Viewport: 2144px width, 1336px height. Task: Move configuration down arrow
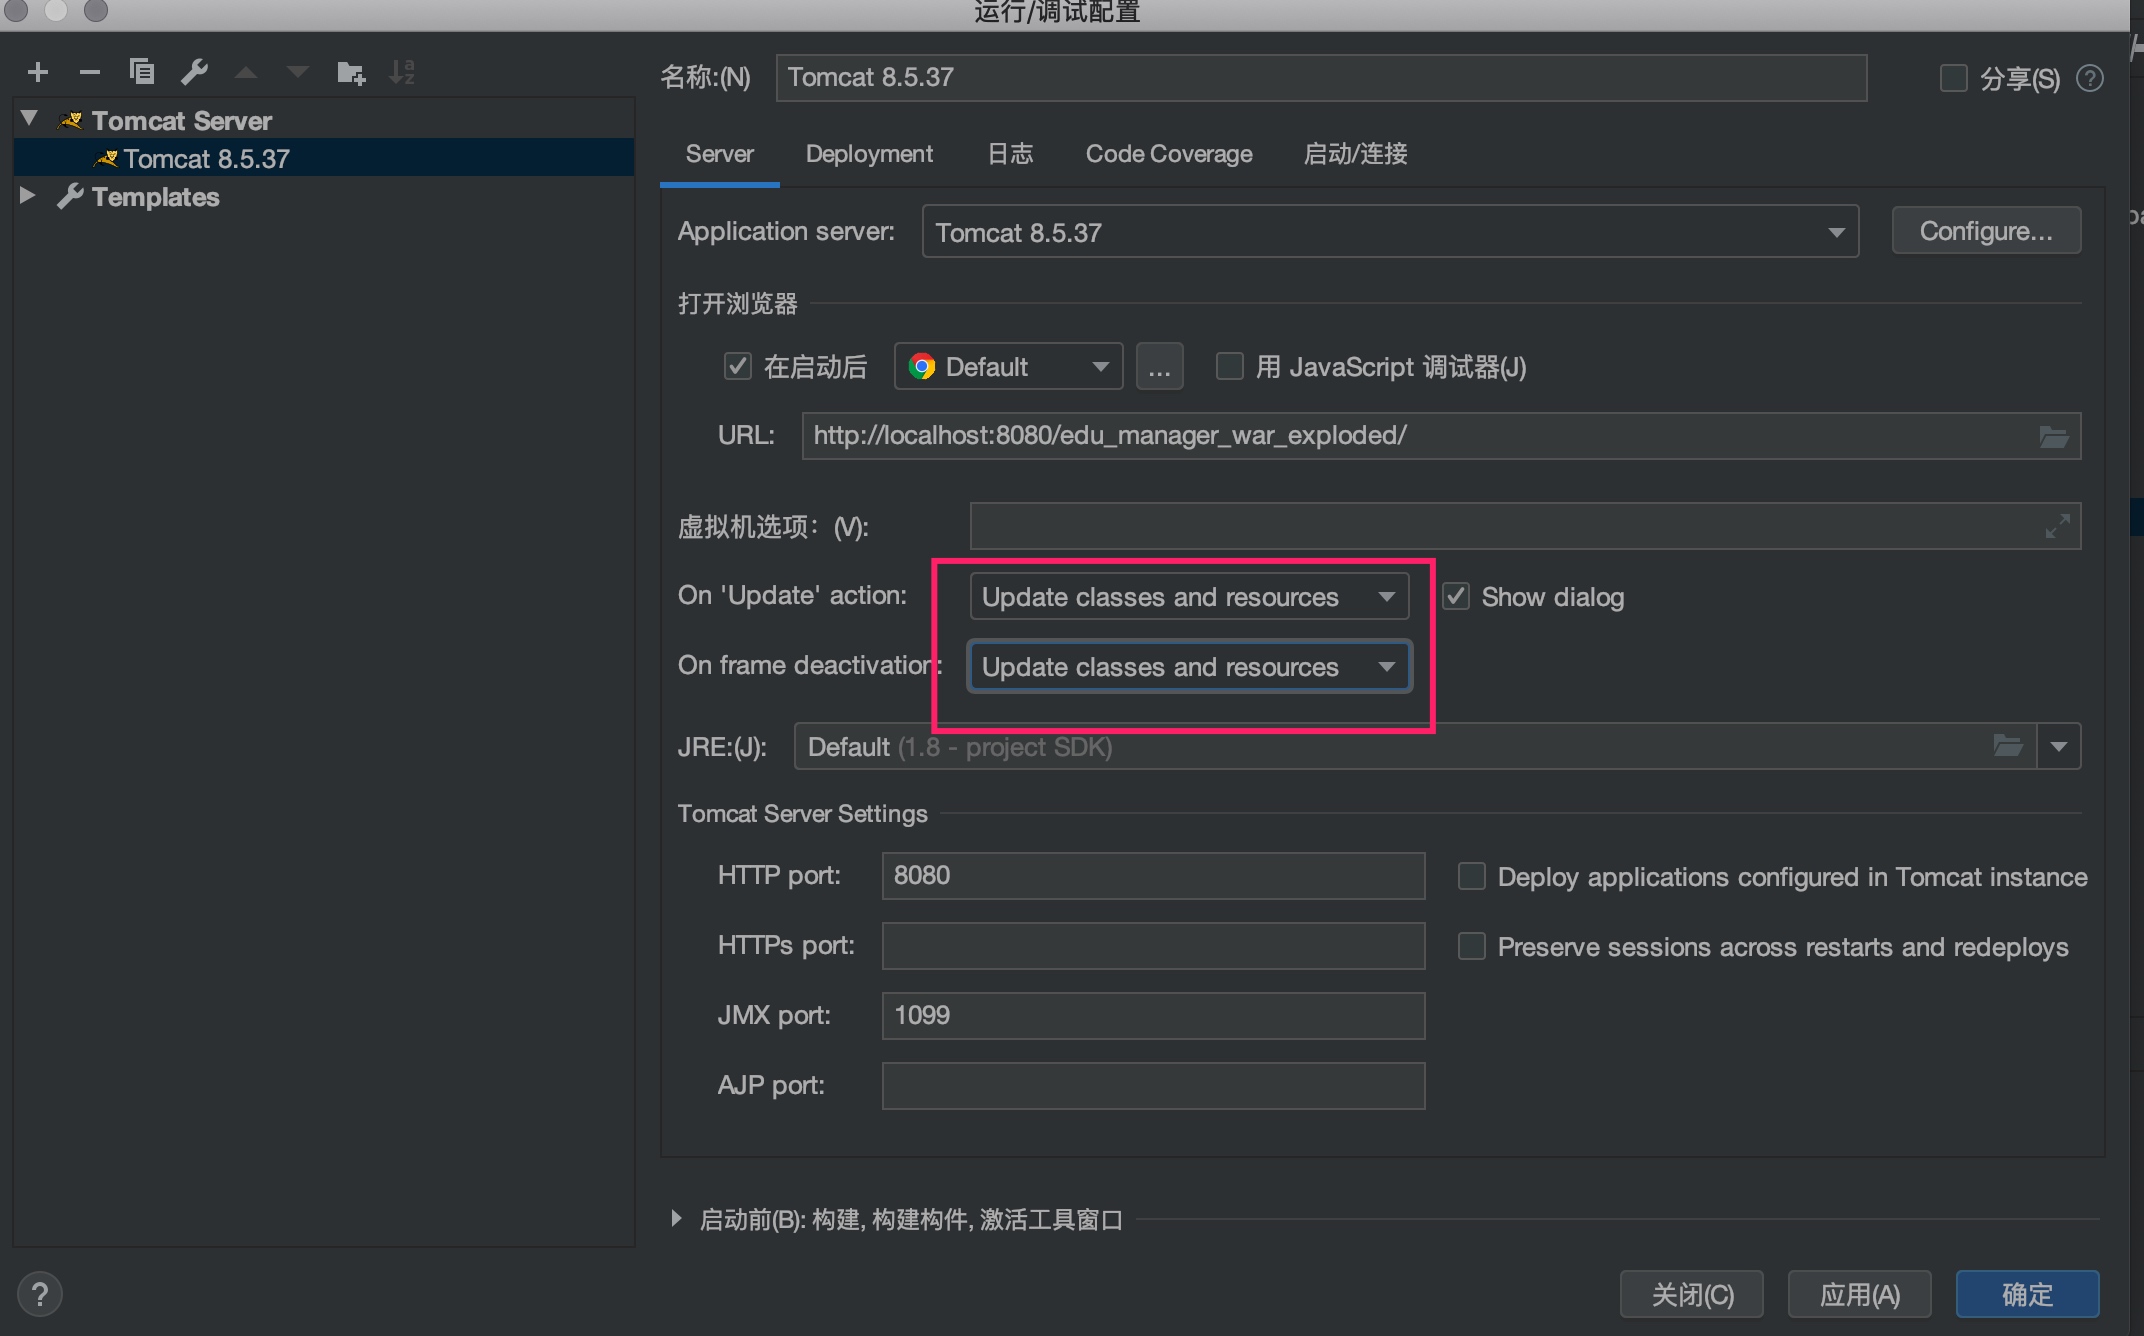[x=298, y=72]
